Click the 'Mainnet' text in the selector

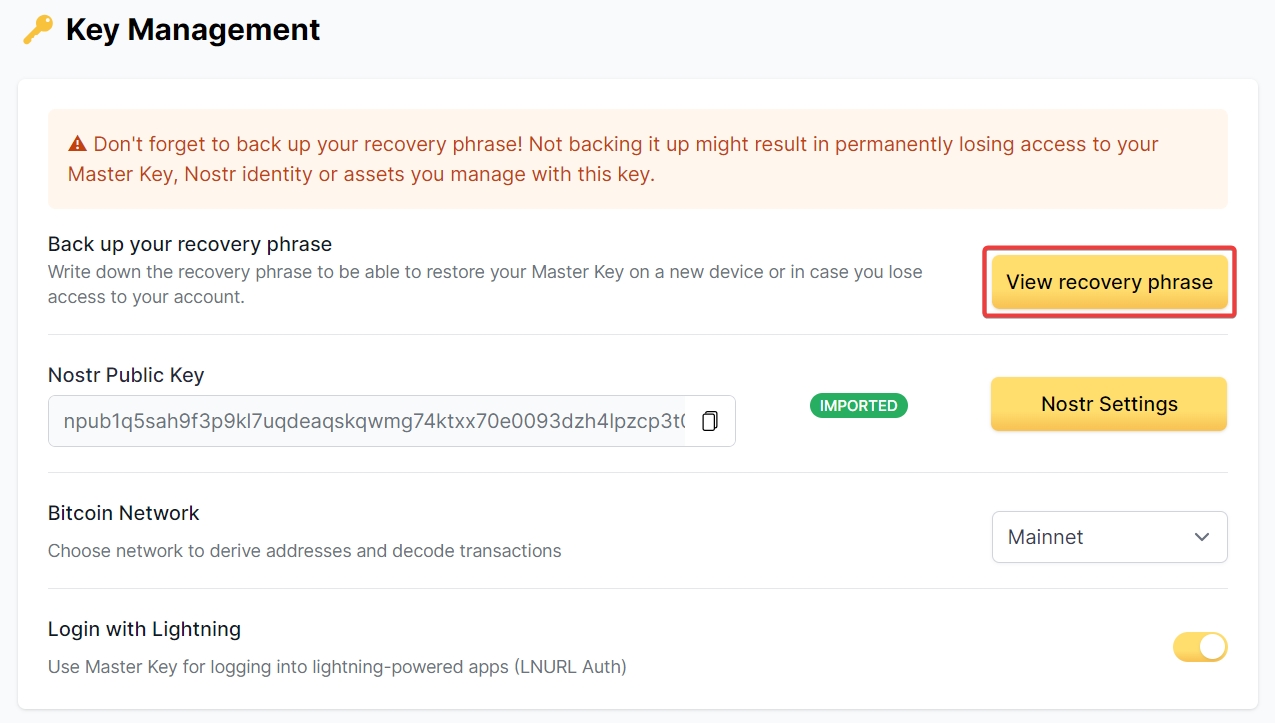1046,537
